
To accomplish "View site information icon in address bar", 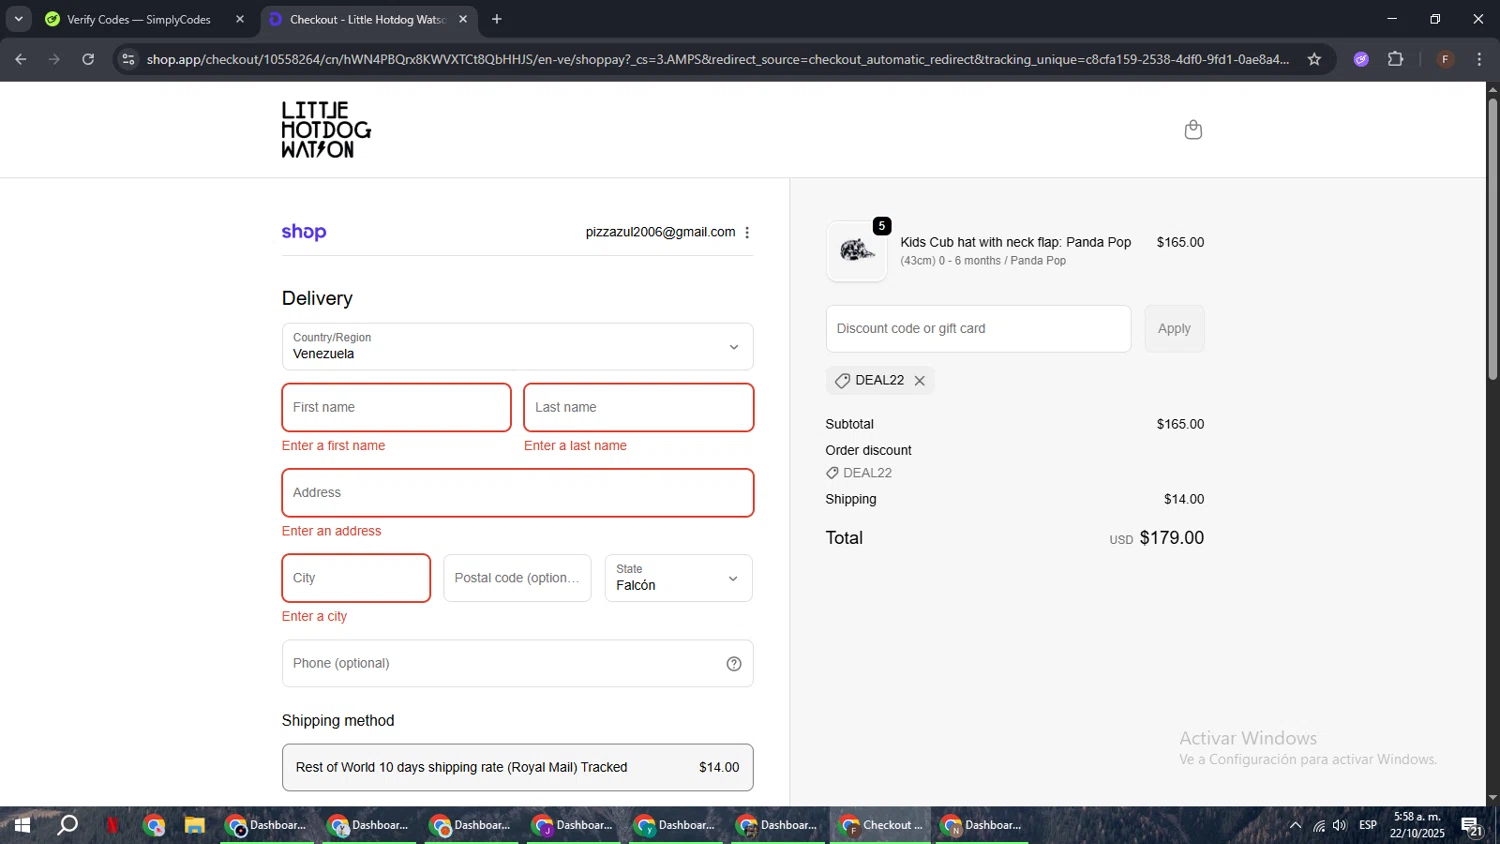I will 127,59.
